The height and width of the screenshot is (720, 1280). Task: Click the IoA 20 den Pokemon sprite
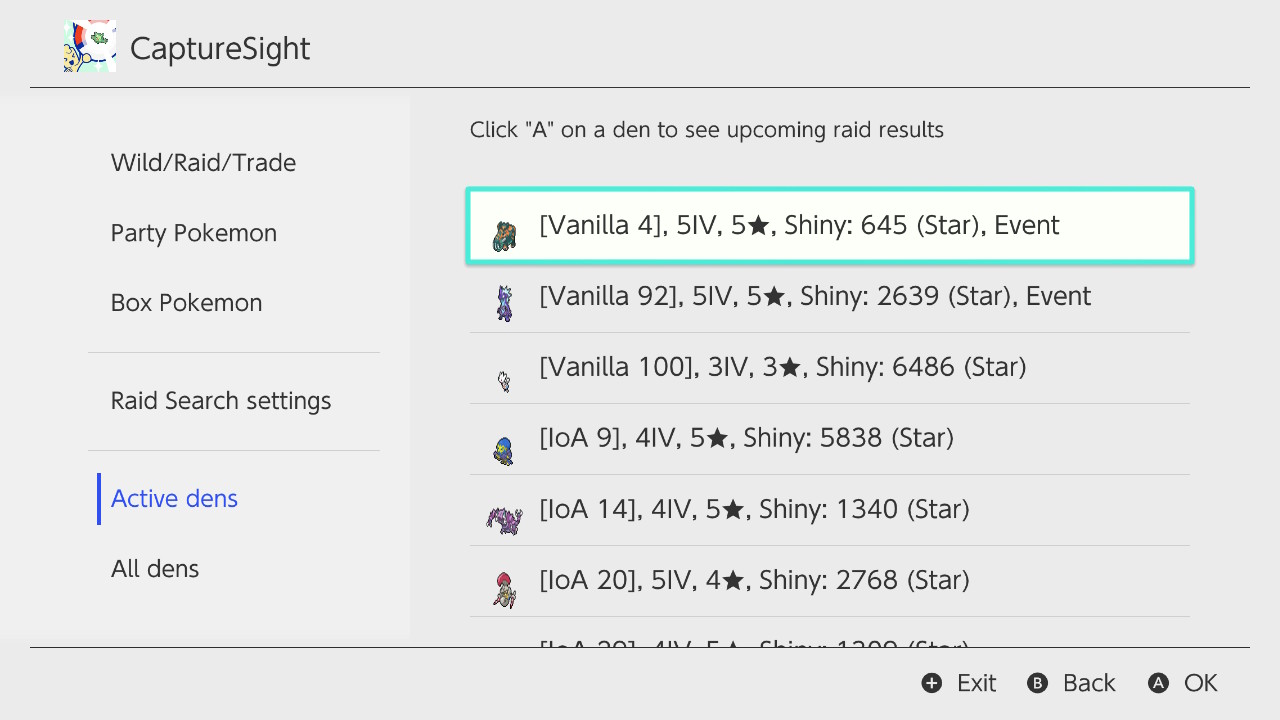pyautogui.click(x=504, y=589)
